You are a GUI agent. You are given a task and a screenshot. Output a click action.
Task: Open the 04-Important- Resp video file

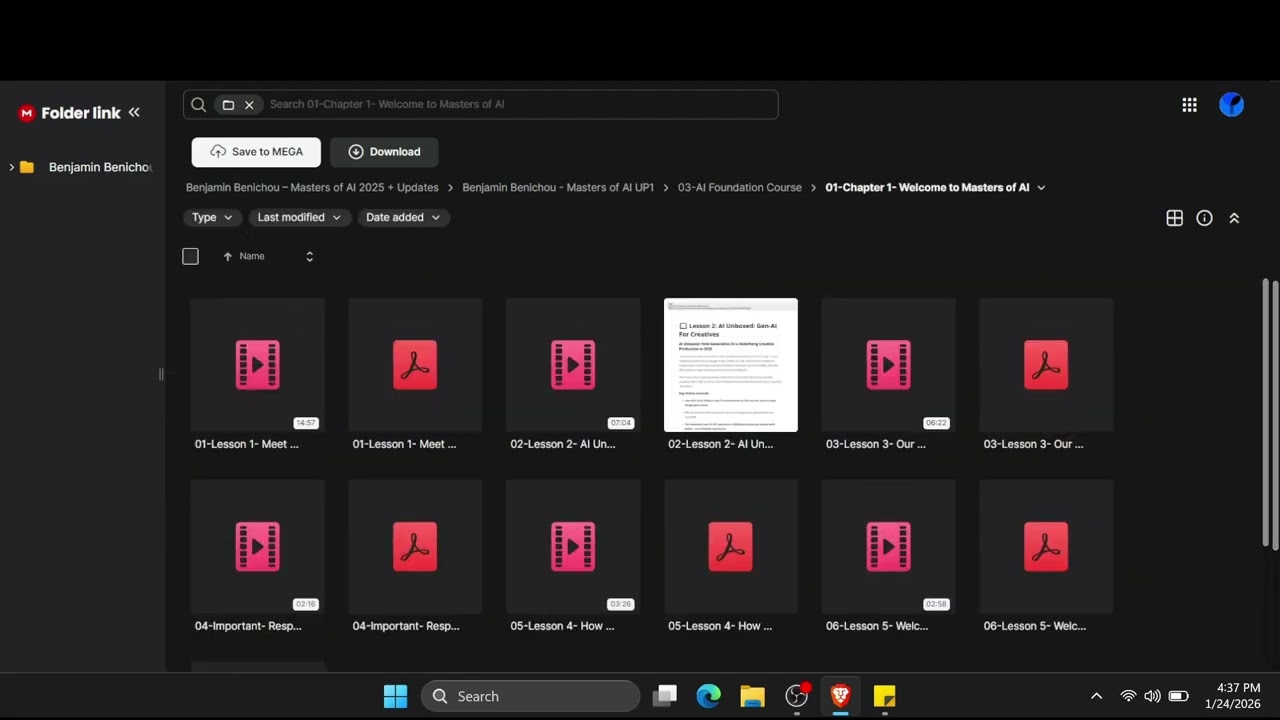point(257,547)
